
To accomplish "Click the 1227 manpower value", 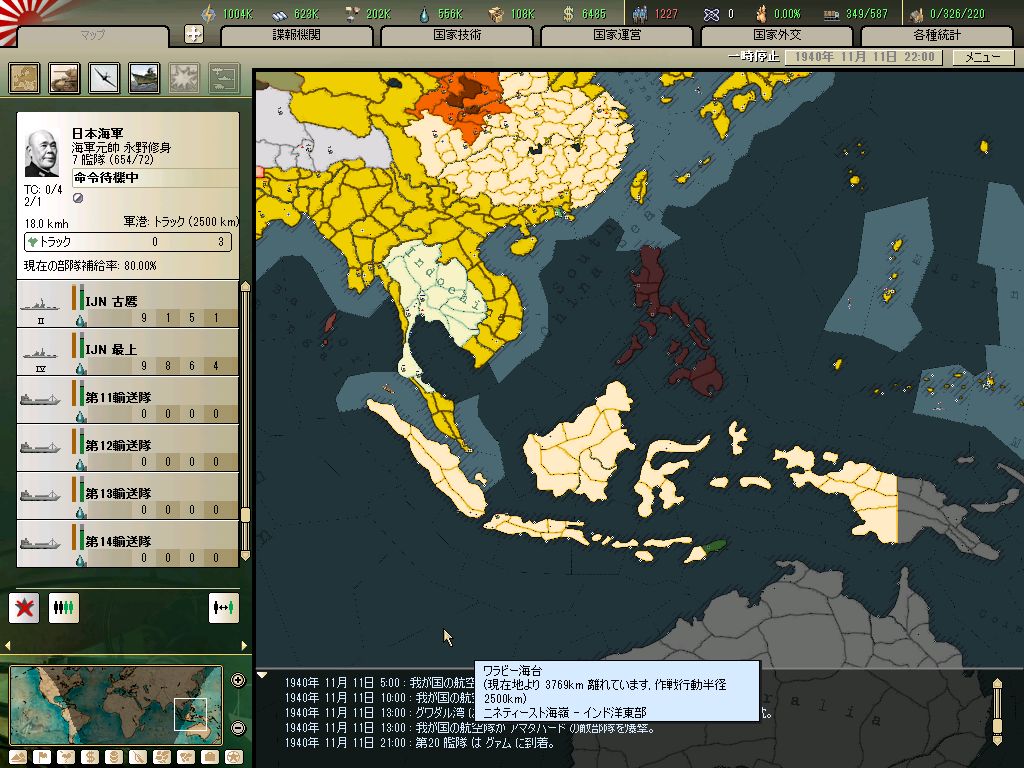I will (665, 14).
